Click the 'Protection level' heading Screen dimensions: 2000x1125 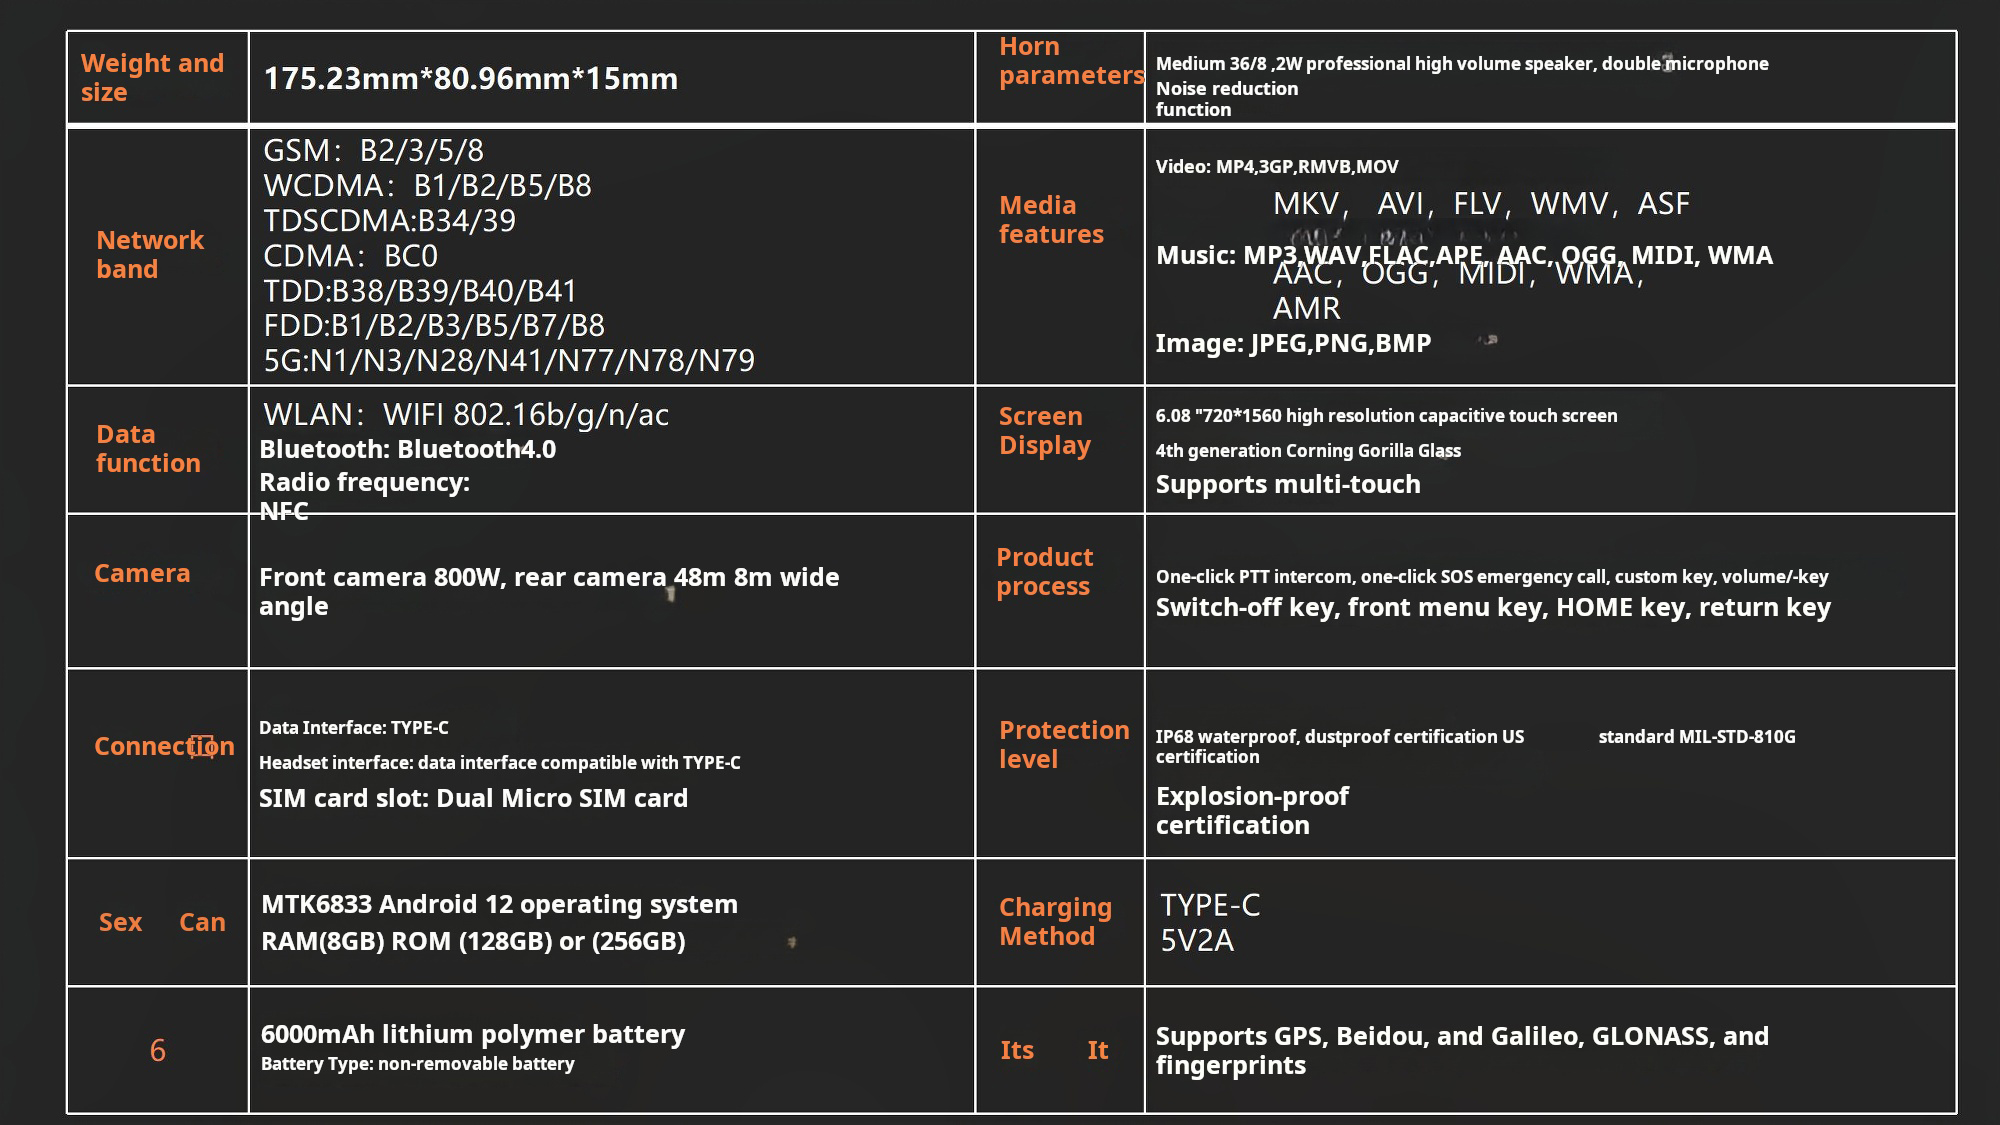click(1063, 744)
